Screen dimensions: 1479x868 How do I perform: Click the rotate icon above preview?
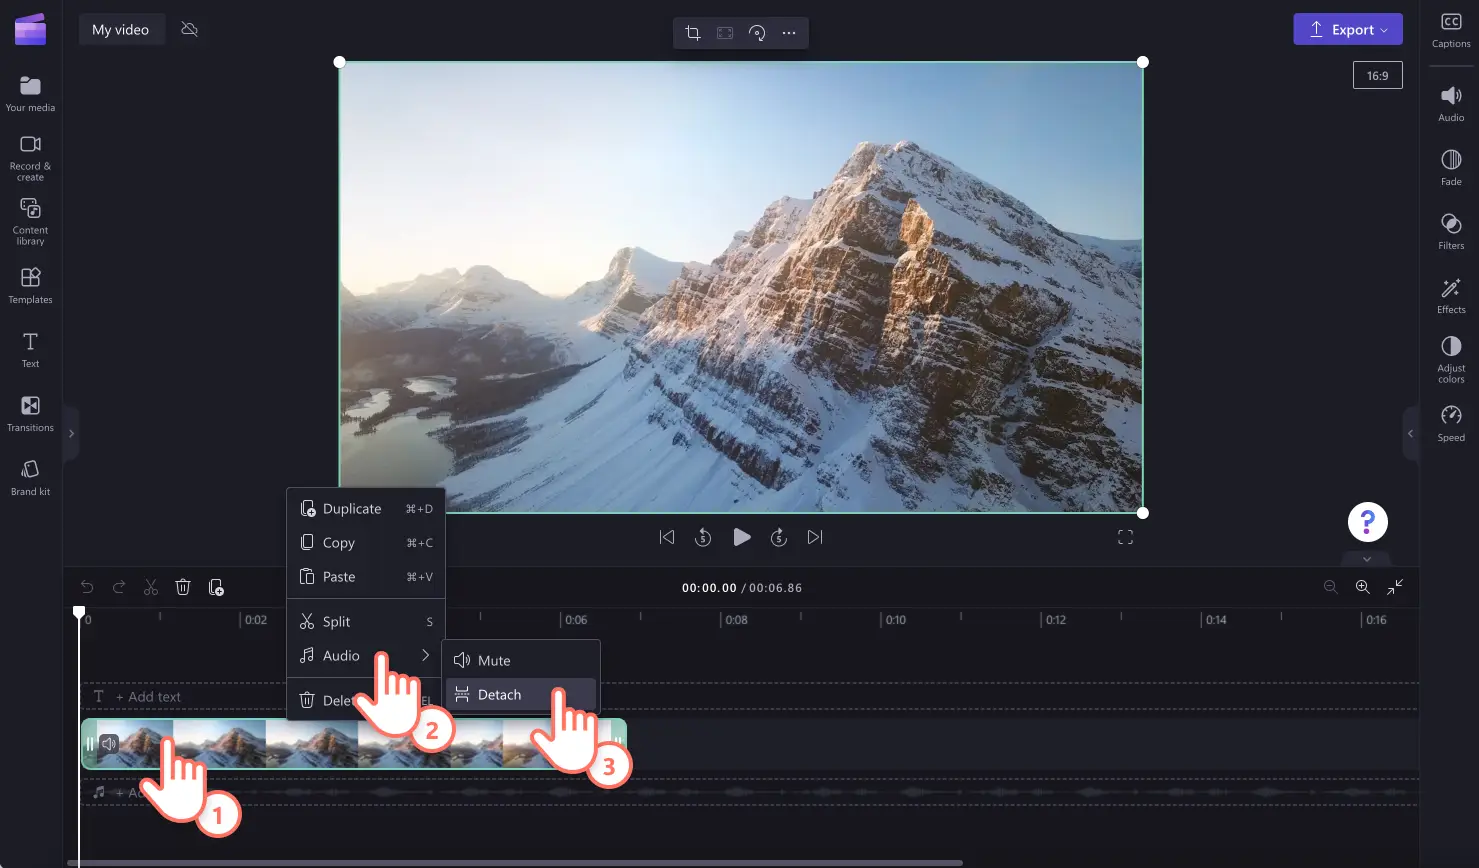(x=757, y=33)
